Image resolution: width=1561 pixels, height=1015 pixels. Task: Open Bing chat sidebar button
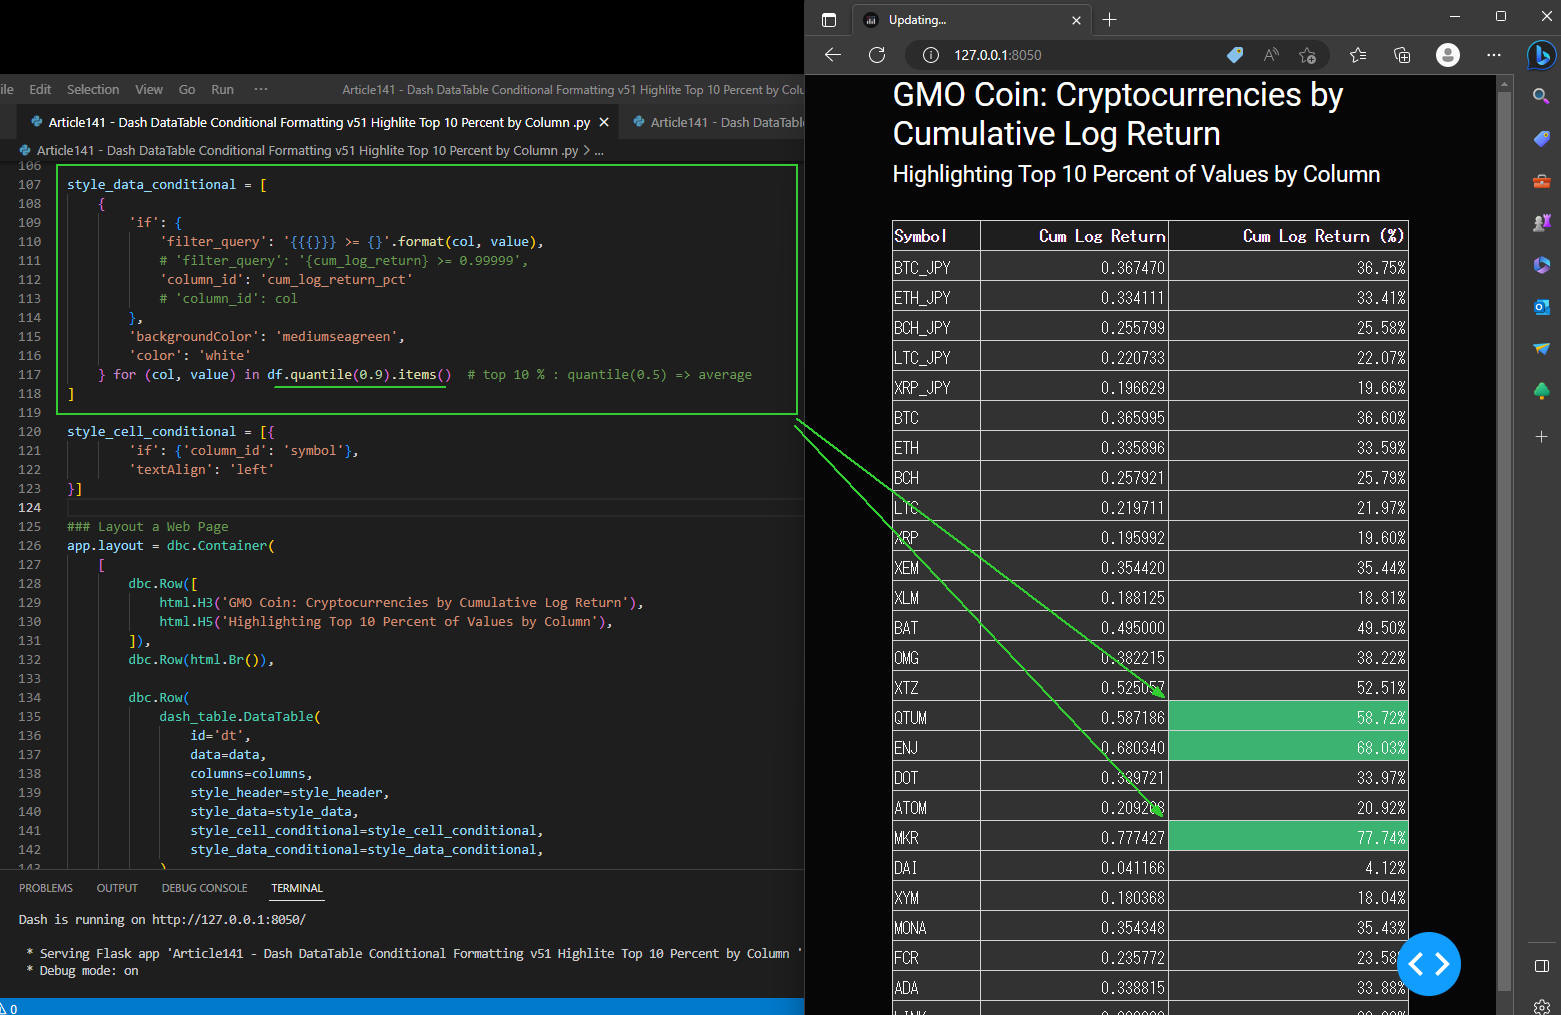click(x=1541, y=55)
